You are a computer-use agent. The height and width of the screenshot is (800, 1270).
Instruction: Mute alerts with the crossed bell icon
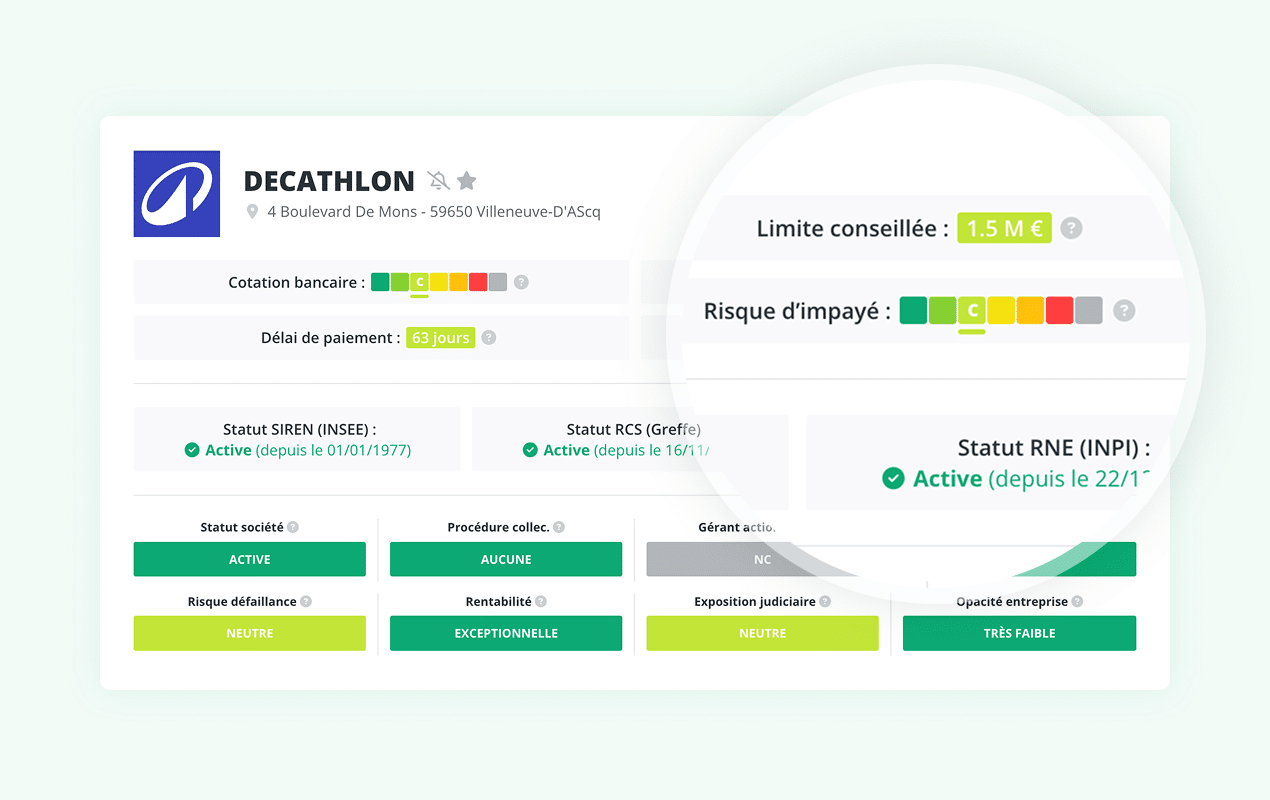(438, 181)
